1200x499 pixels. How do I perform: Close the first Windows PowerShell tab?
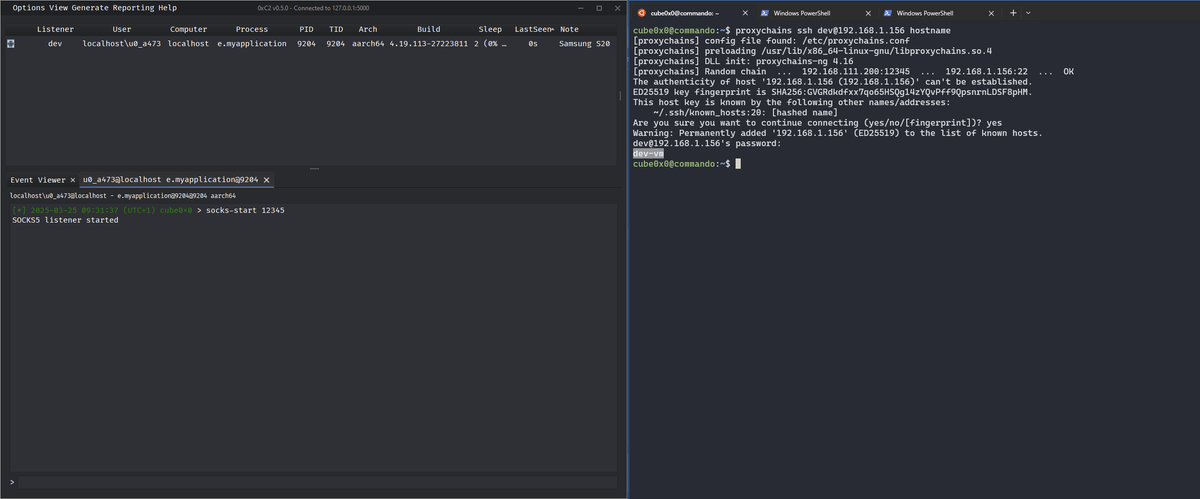click(x=868, y=13)
